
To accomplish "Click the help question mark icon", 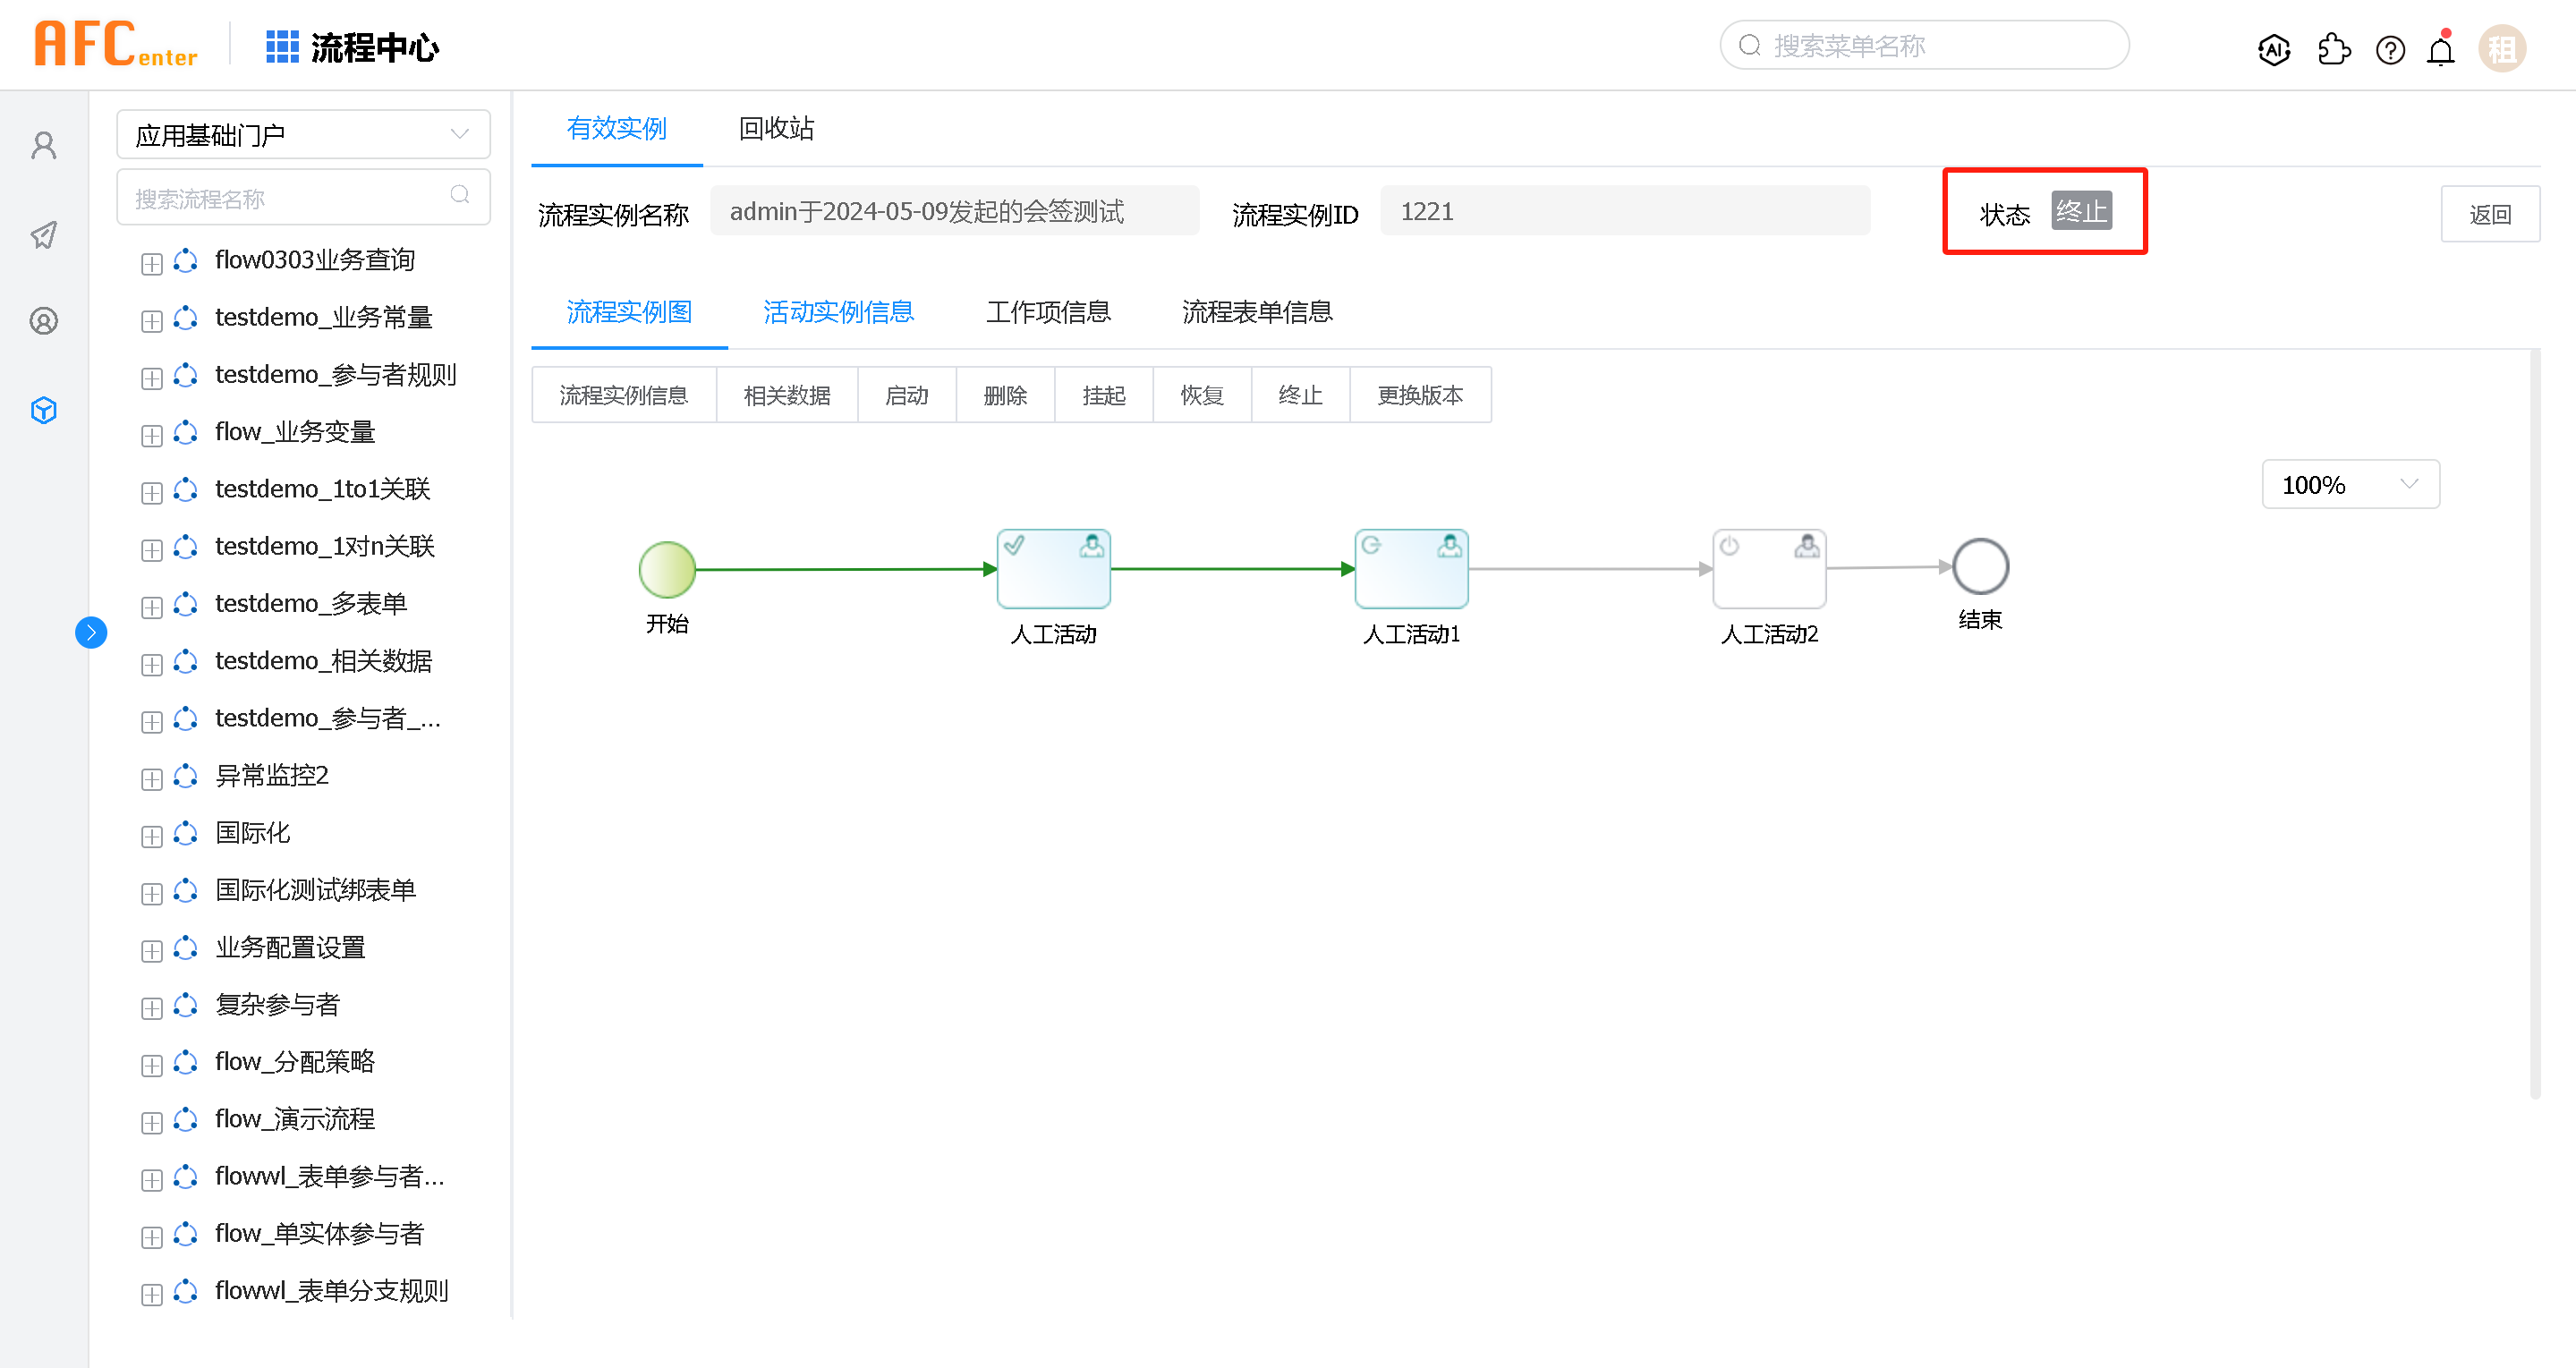I will (x=2389, y=49).
